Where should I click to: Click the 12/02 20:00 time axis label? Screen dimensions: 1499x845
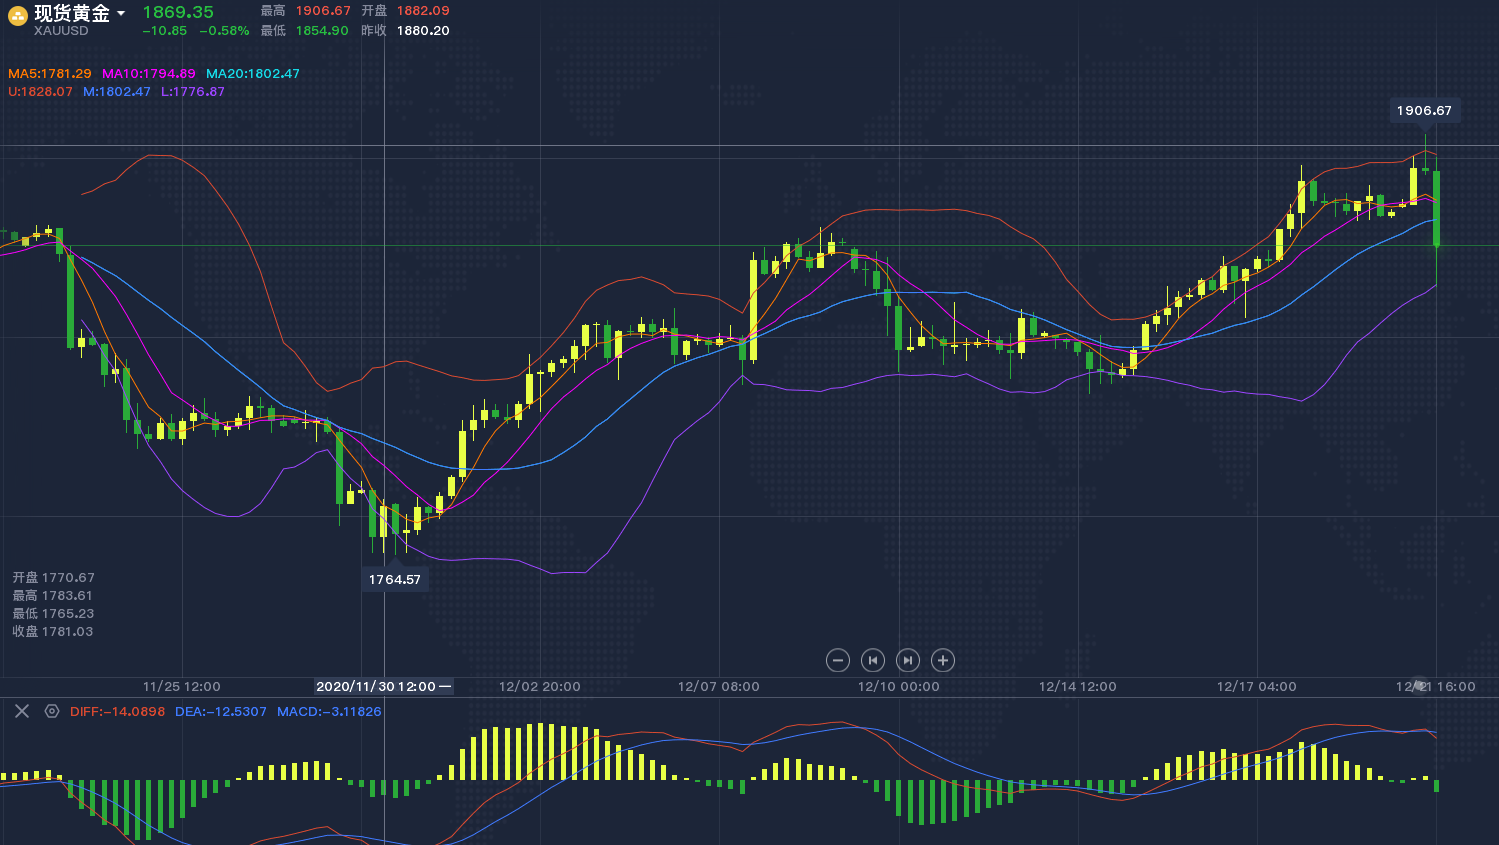(540, 687)
